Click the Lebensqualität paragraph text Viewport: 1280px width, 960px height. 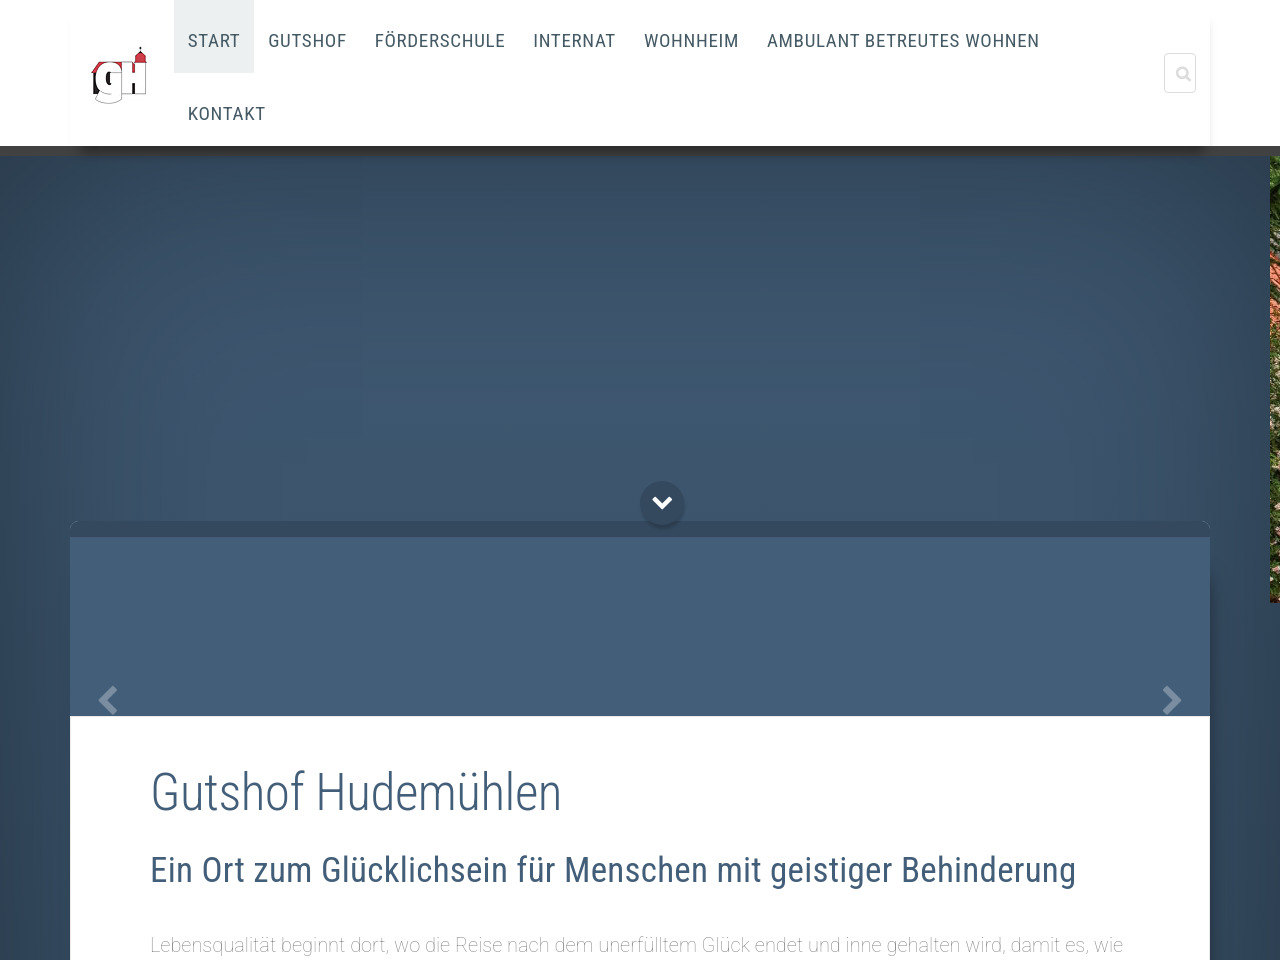point(636,945)
